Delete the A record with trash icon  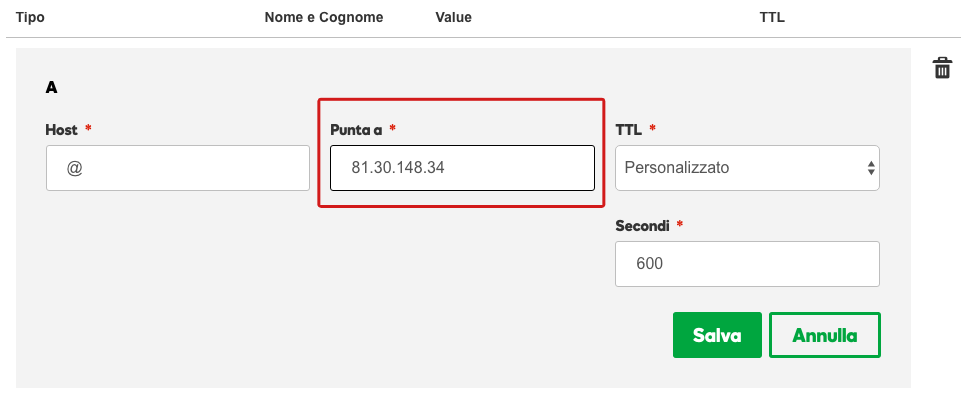pyautogui.click(x=942, y=68)
